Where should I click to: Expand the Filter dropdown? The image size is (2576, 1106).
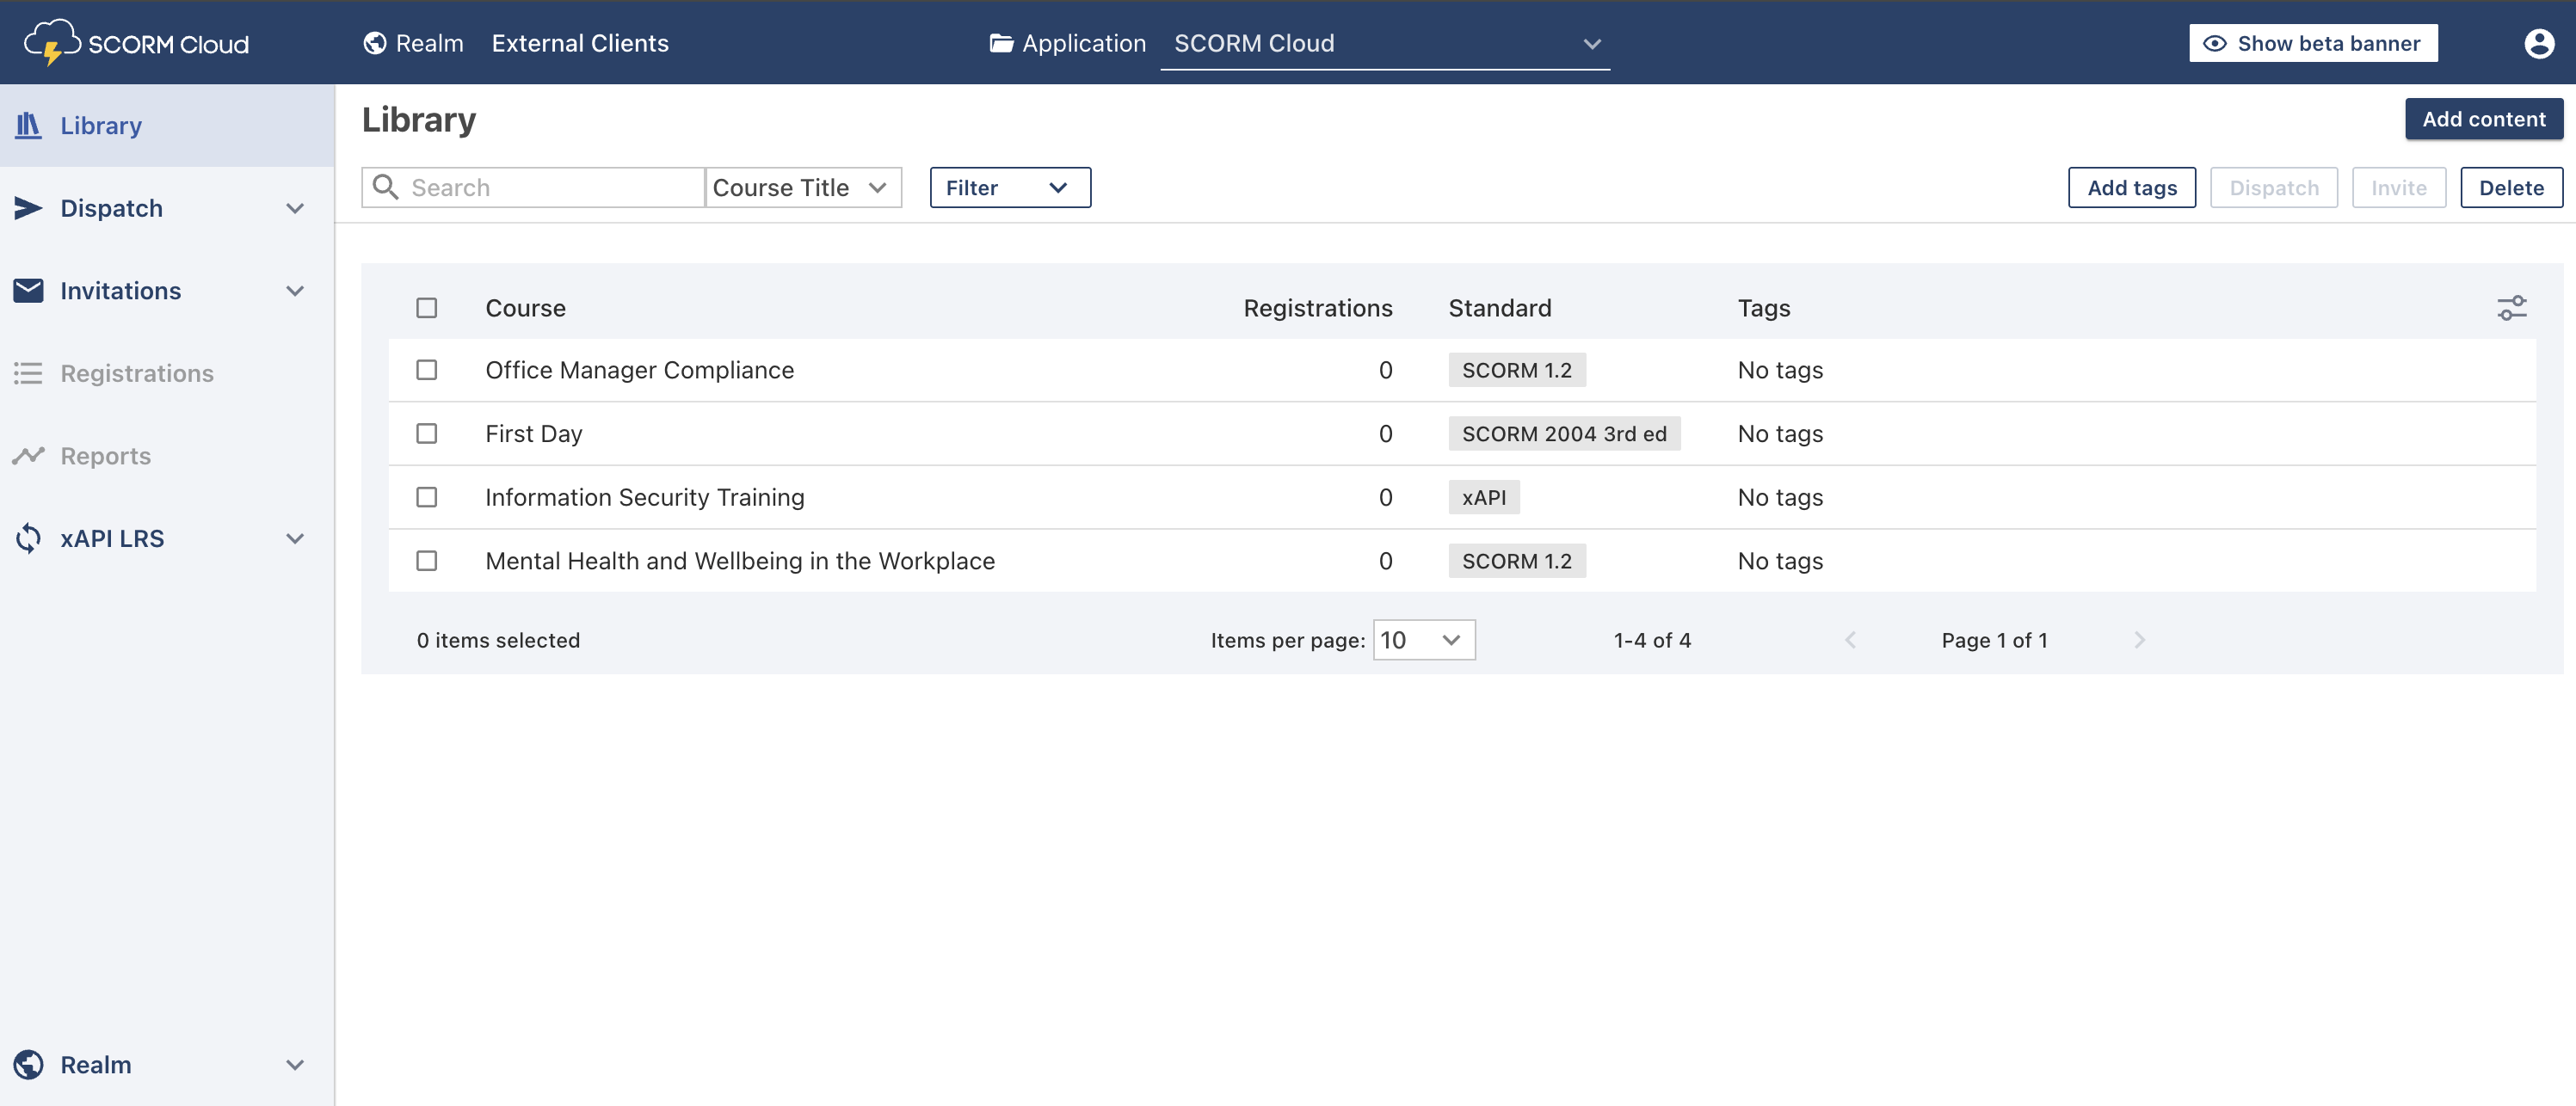point(1009,187)
